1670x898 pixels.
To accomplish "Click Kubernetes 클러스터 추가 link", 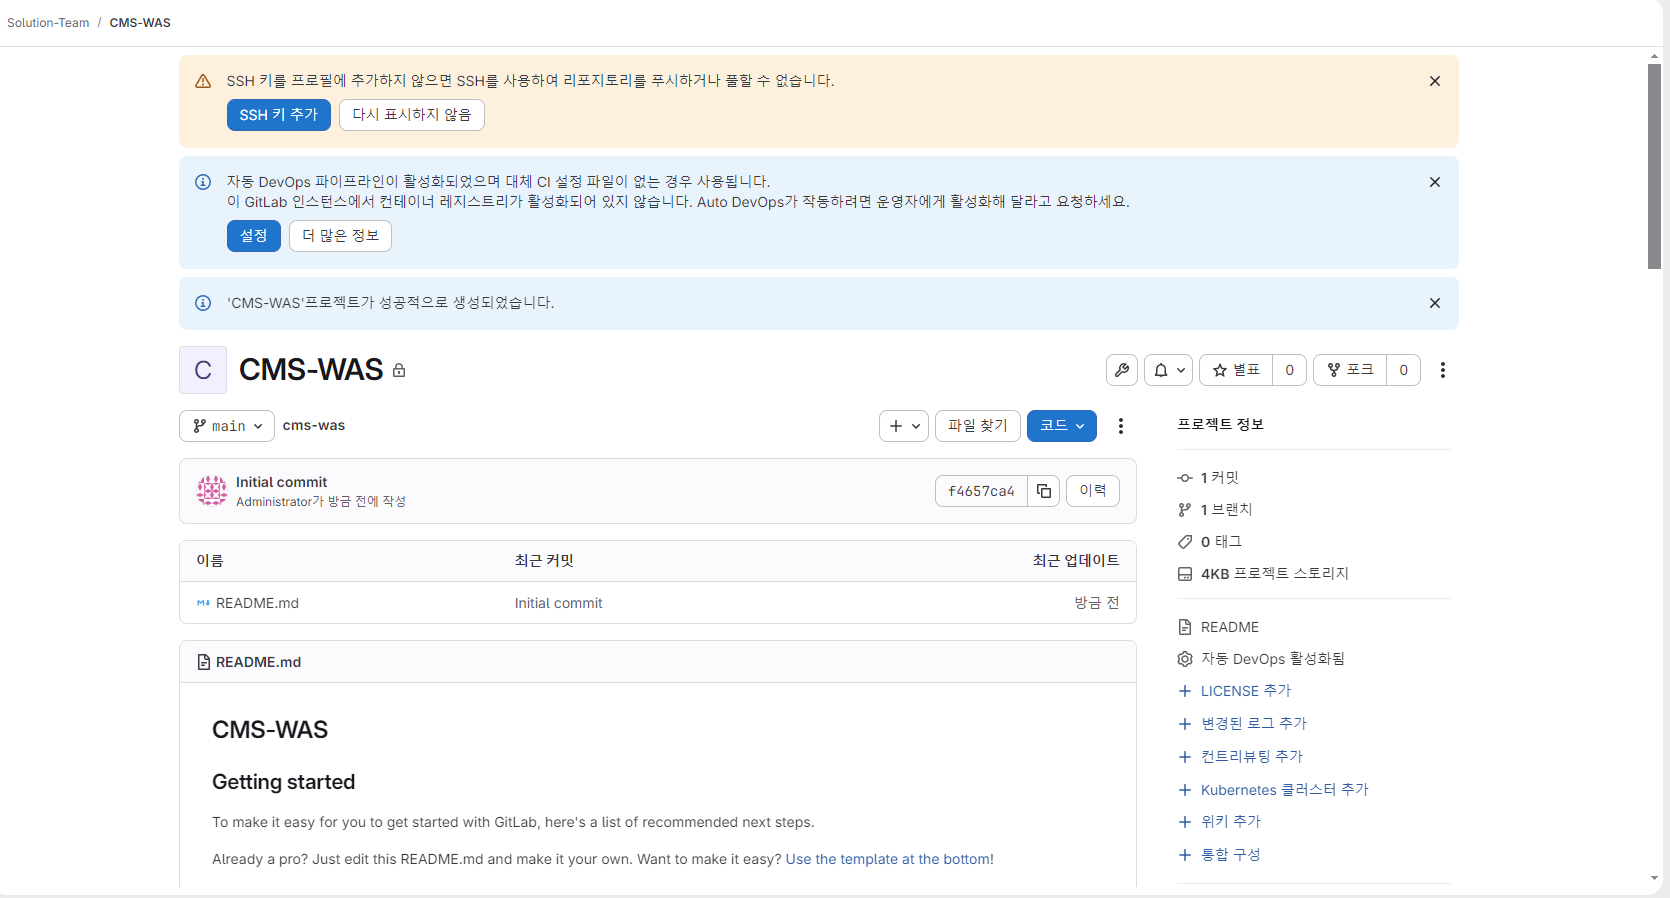I will coord(1285,790).
